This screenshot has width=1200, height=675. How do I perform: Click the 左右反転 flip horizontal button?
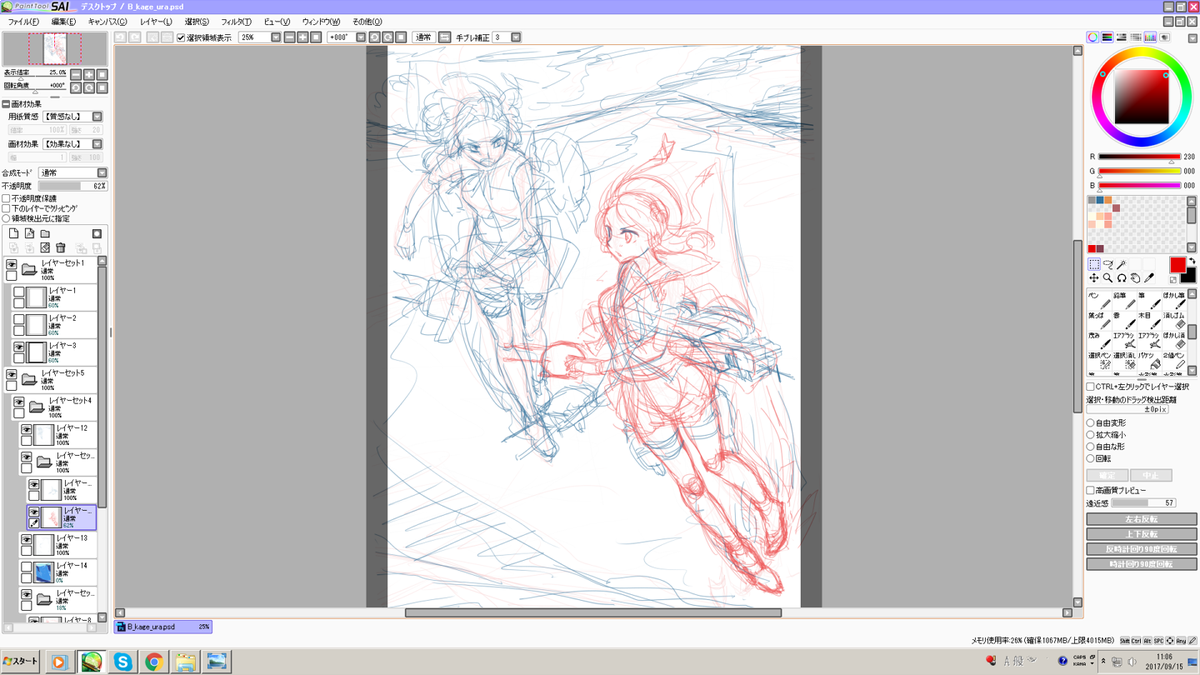tap(1141, 519)
